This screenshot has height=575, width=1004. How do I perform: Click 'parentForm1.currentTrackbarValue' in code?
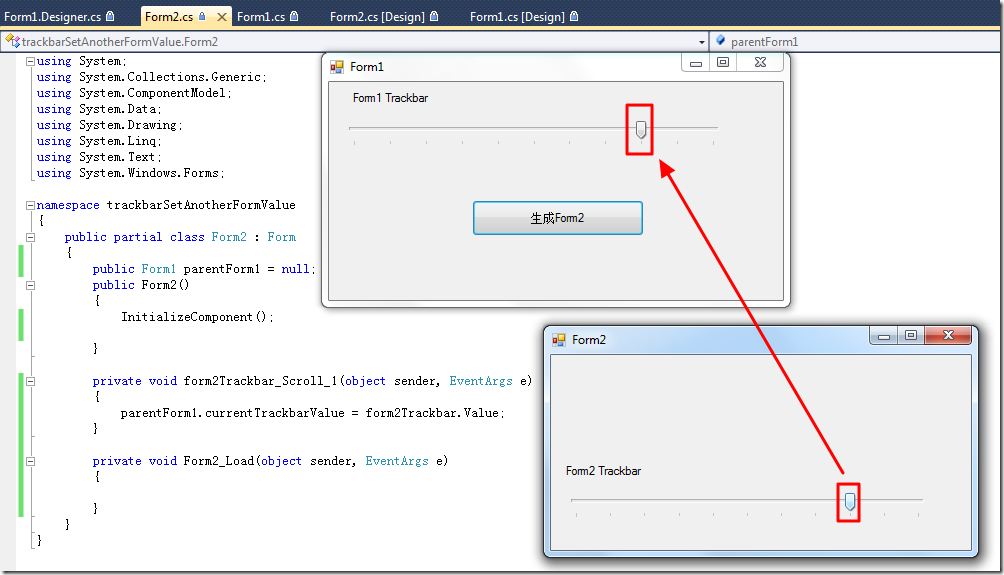tap(232, 413)
